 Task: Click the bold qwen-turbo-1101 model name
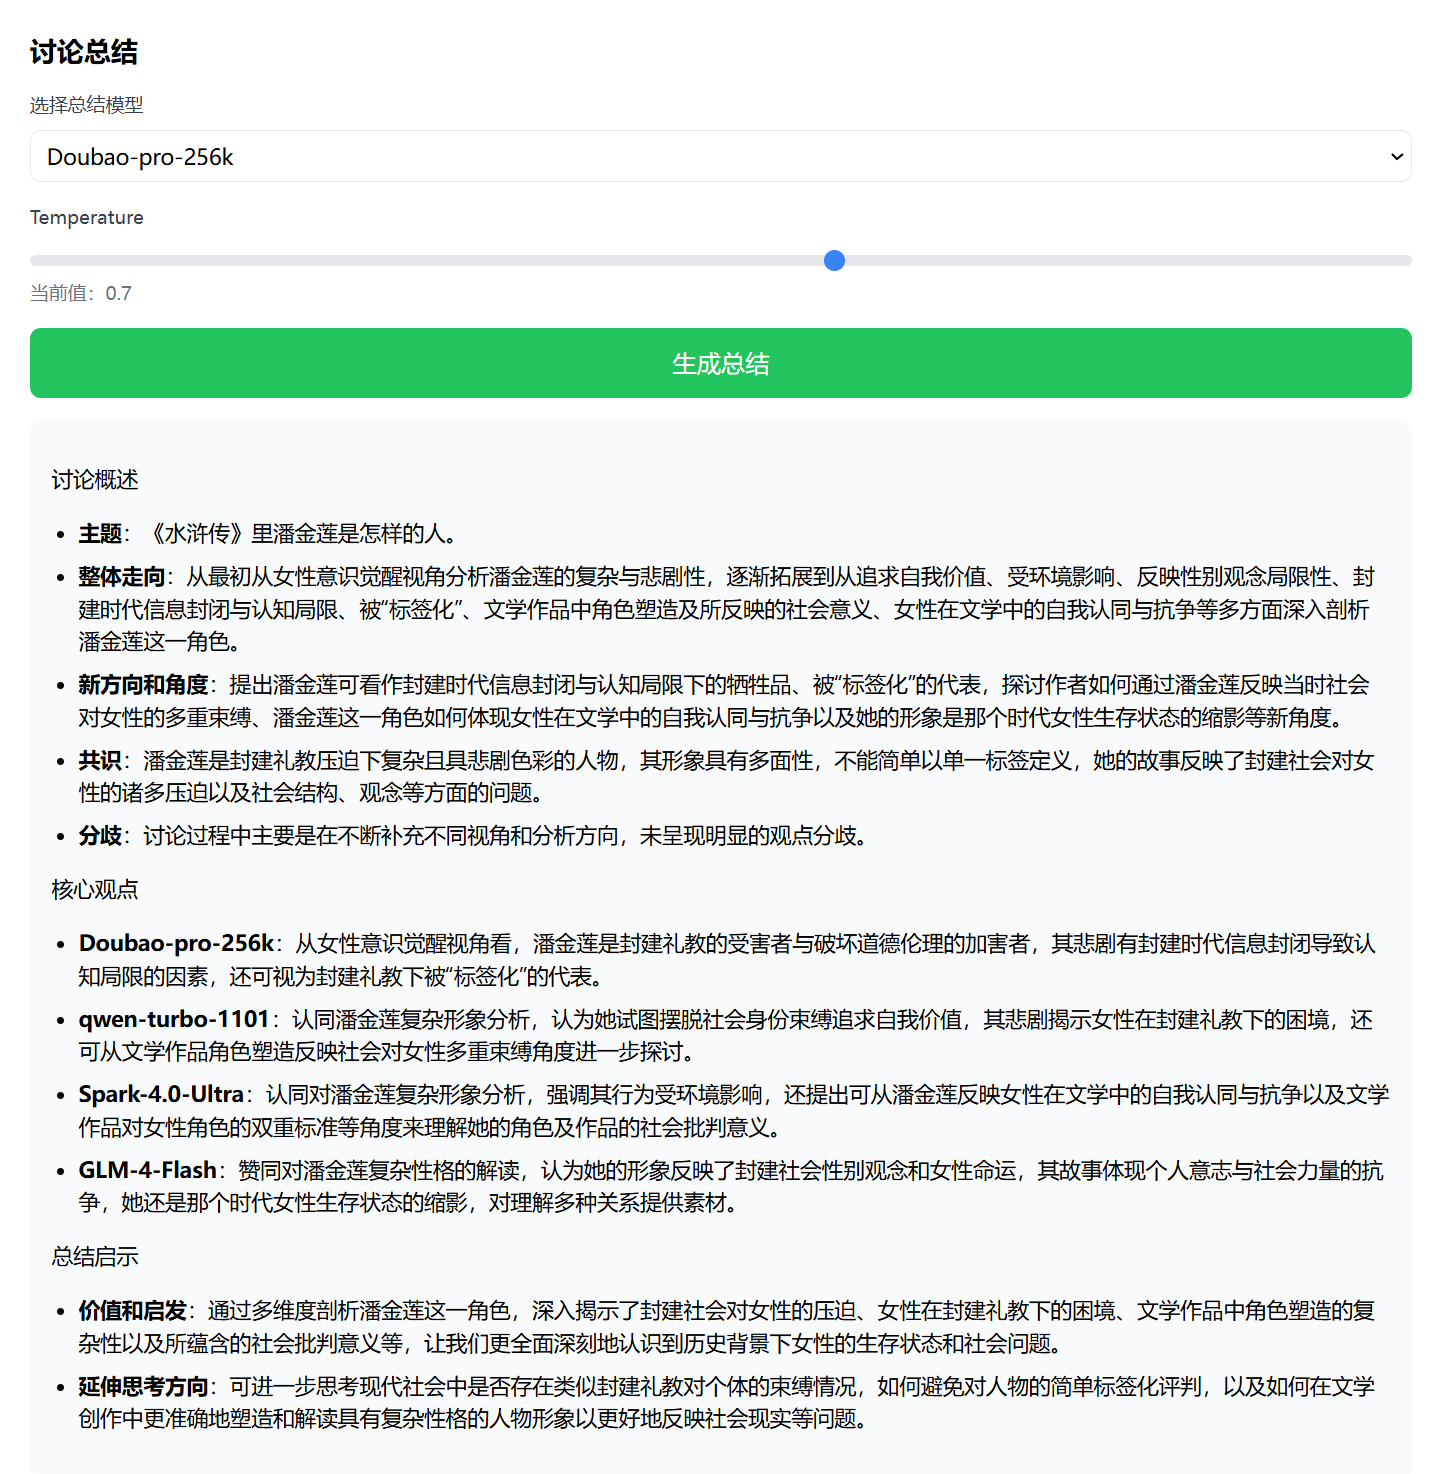174,1019
